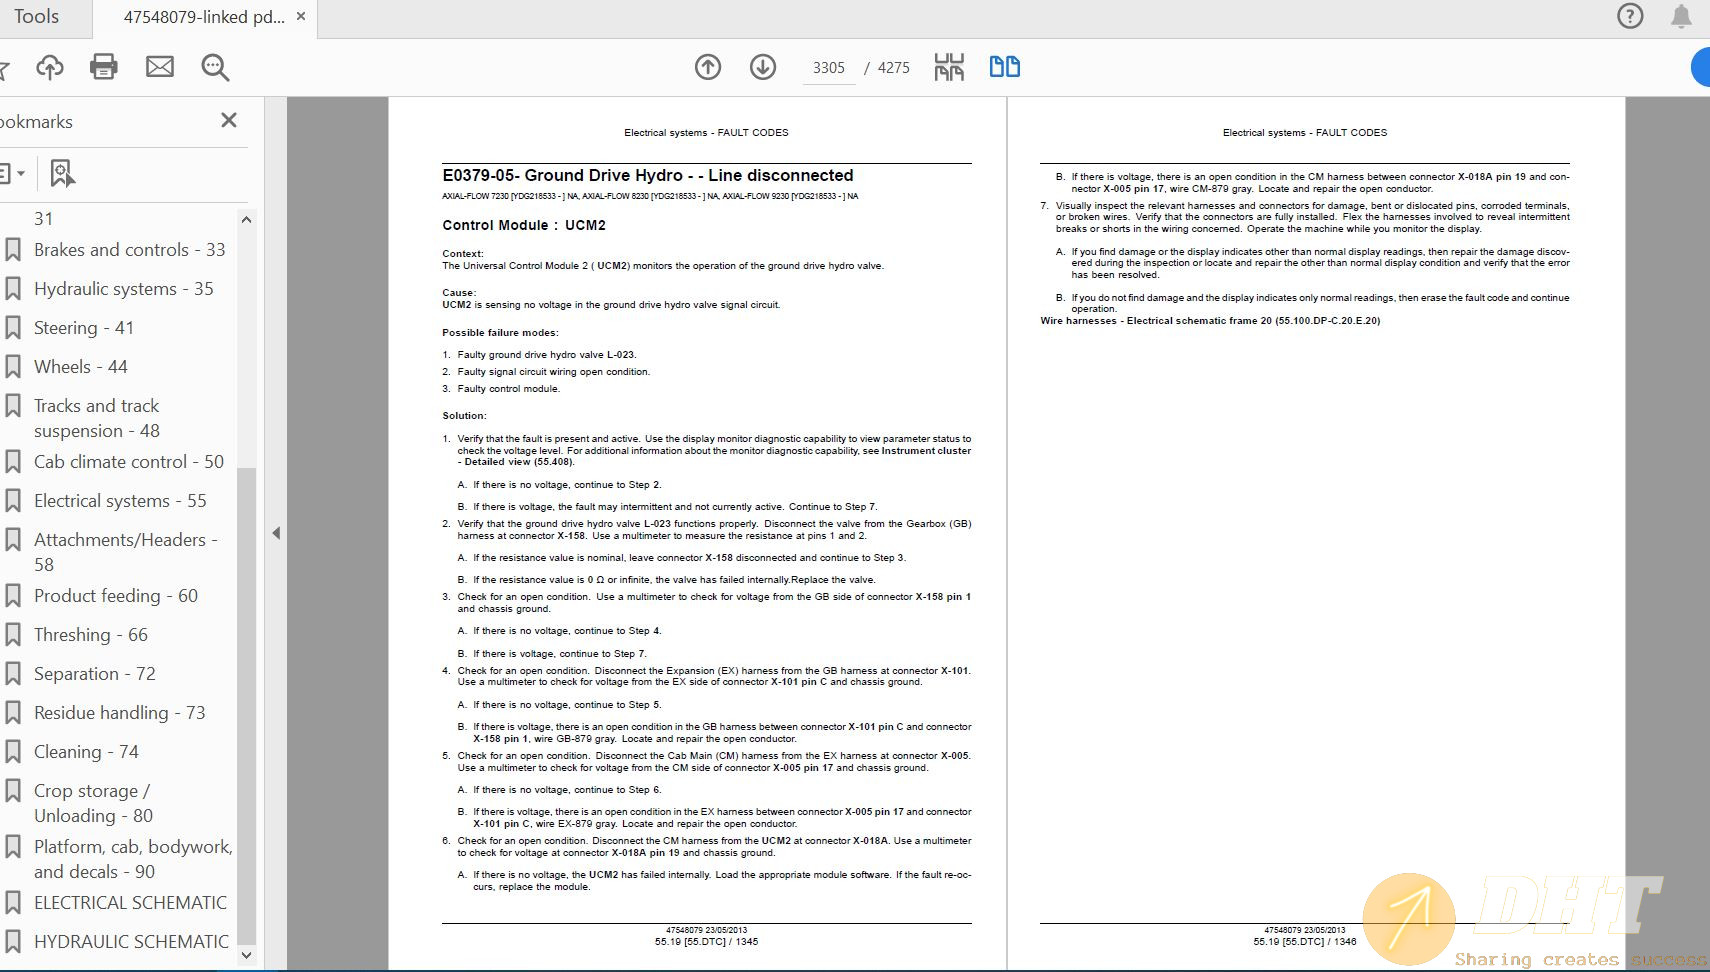
Task: Toggle two-page view icon
Action: [x=1005, y=67]
